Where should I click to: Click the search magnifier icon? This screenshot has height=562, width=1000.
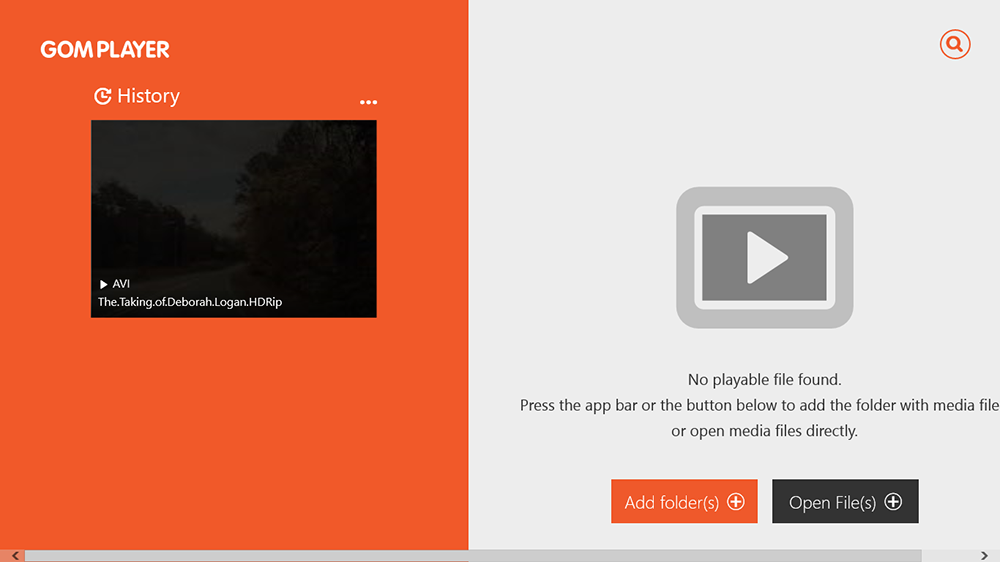point(955,44)
